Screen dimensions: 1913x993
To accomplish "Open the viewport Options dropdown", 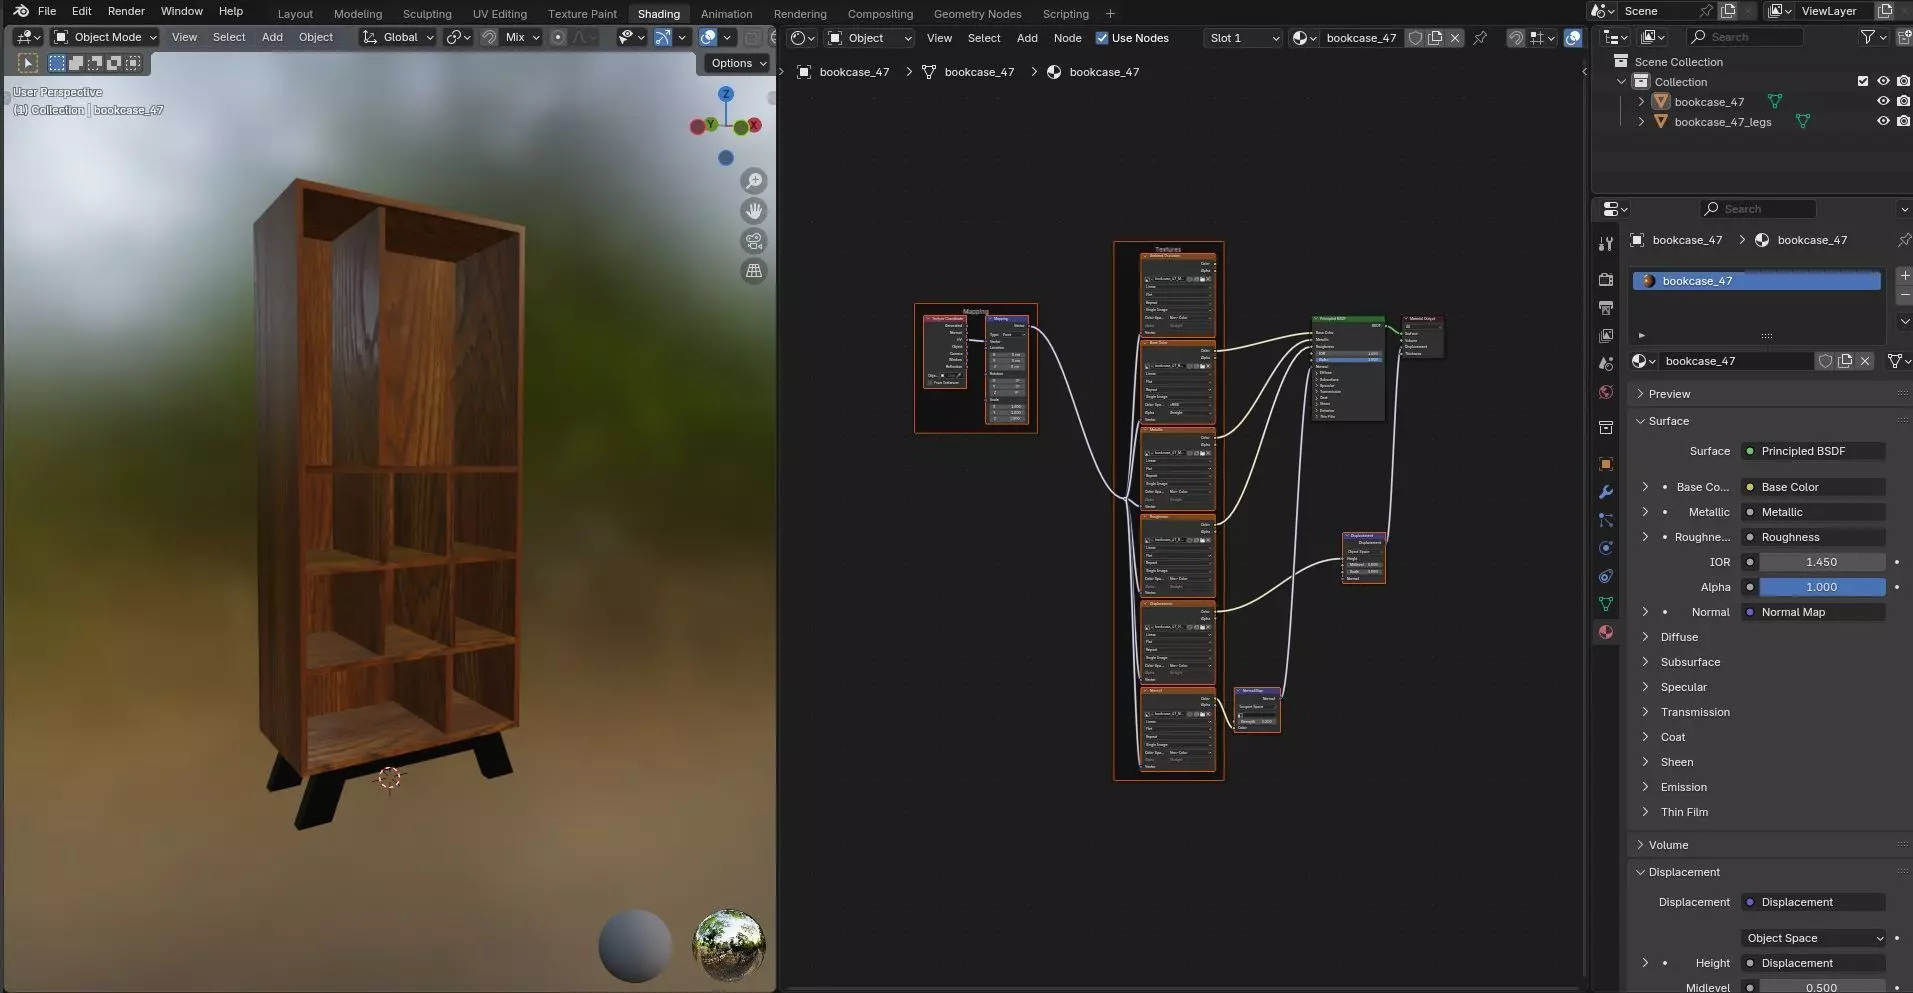I will pos(738,63).
